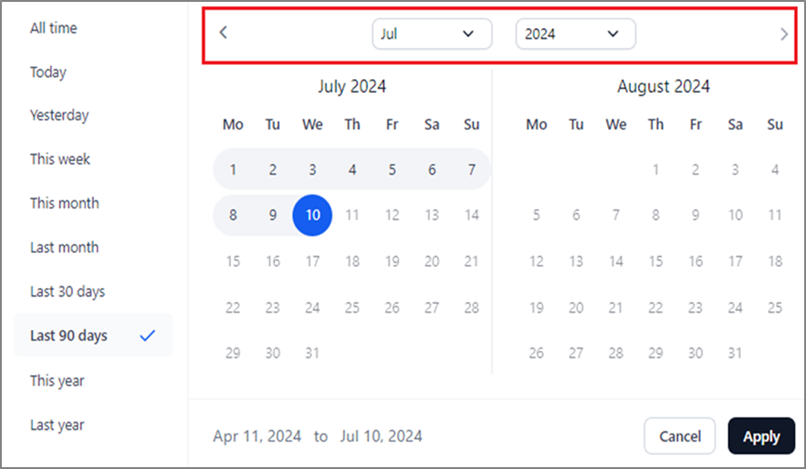The image size is (806, 469).
Task: Pick July 1 in the calendar
Action: point(233,170)
